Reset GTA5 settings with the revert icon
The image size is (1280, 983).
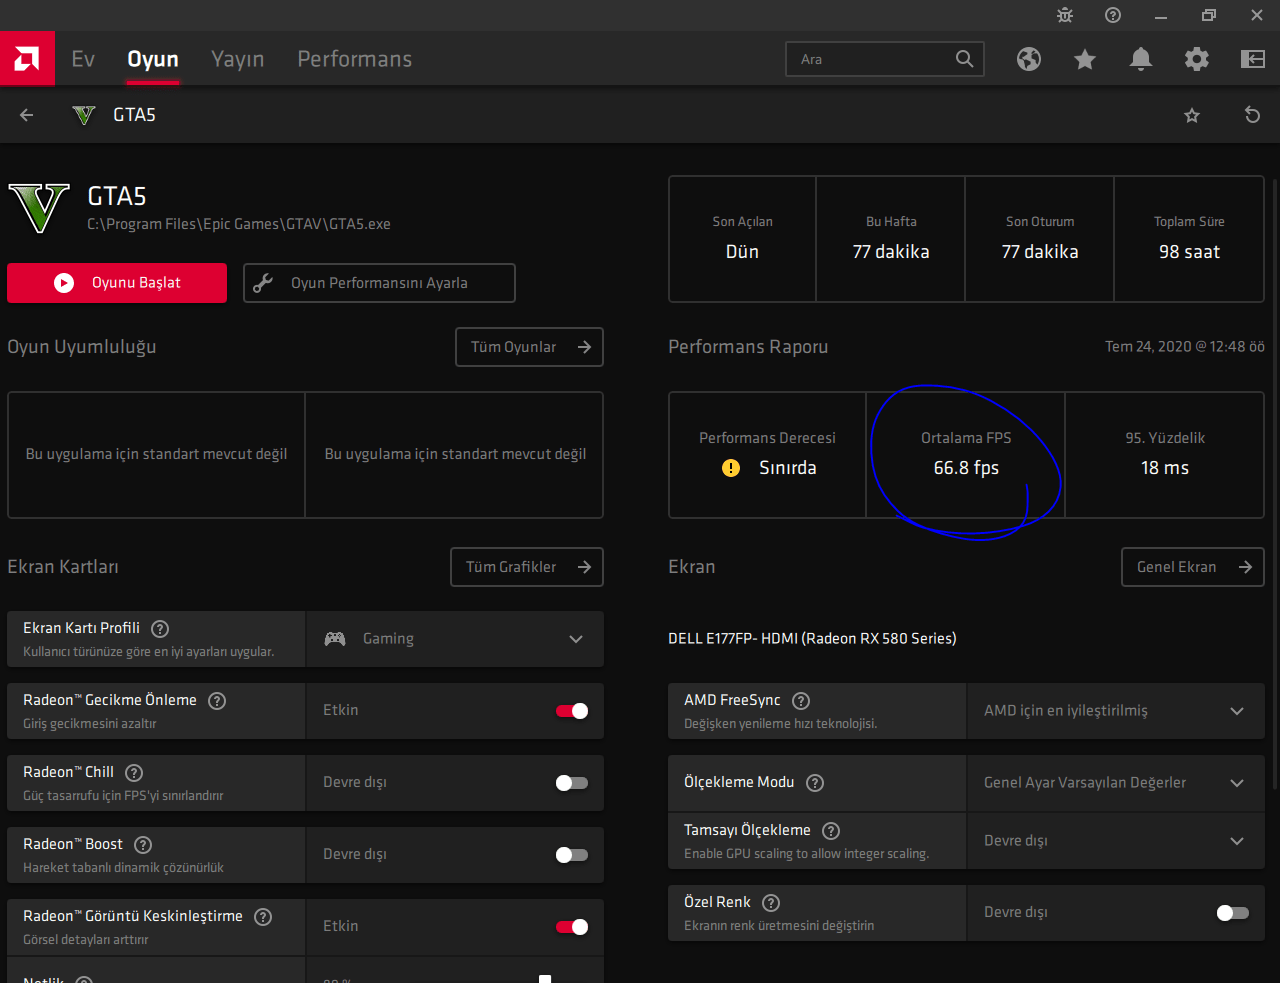click(x=1252, y=115)
